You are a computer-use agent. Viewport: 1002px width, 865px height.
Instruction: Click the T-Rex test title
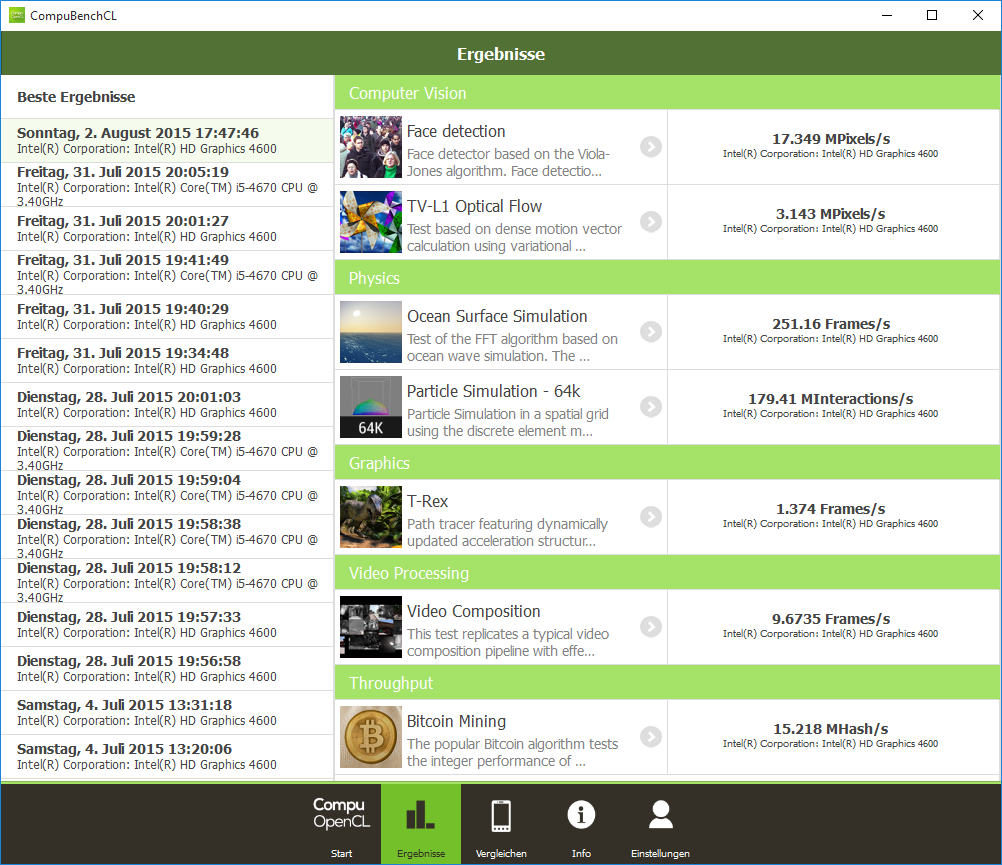(x=428, y=501)
